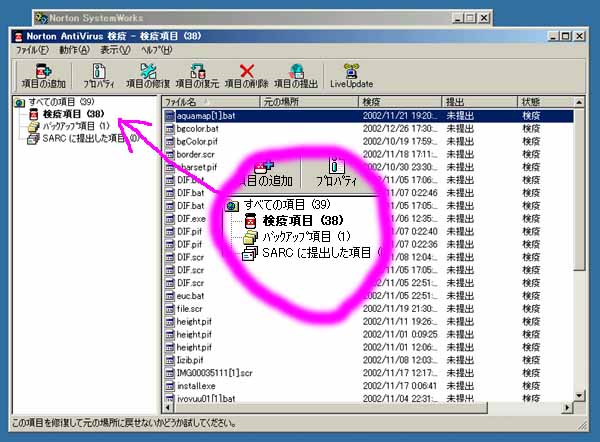600x442 pixels.
Task: Click 未提出 in the border.scr row
Action: click(460, 155)
